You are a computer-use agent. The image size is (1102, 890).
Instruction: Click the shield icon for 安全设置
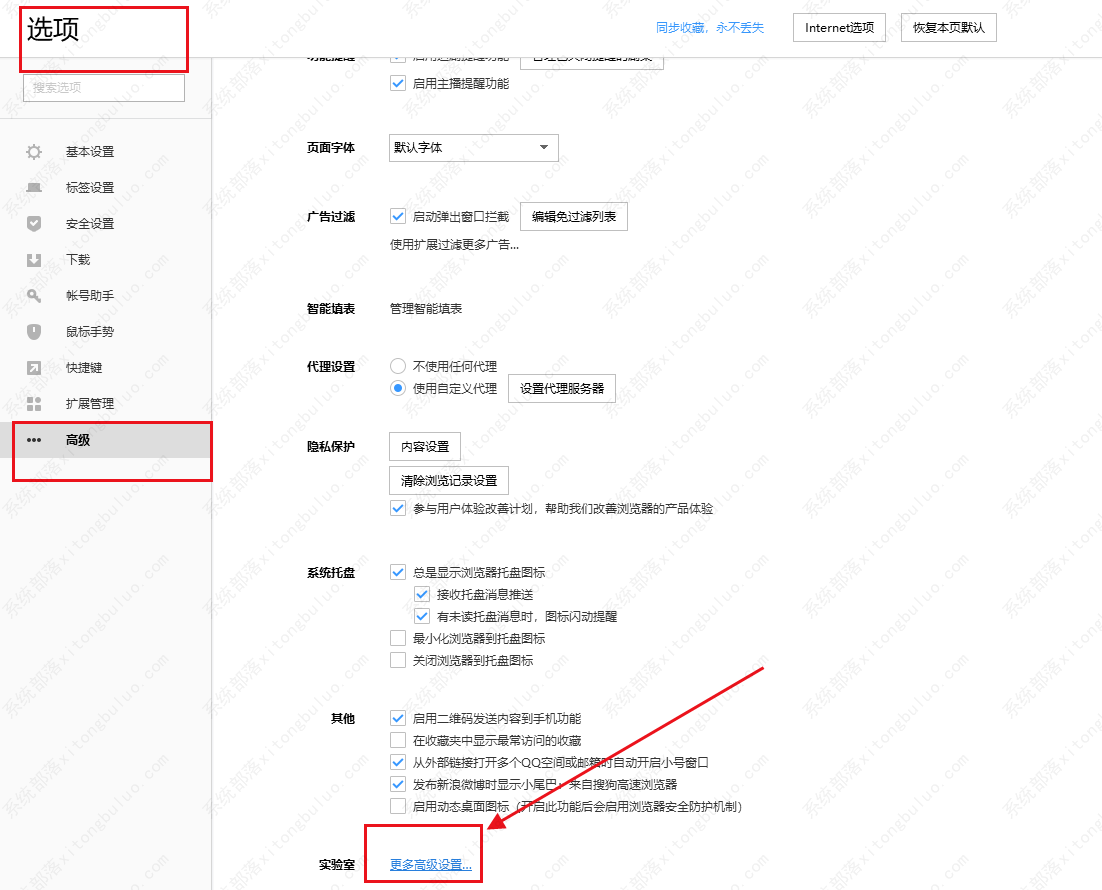tap(34, 224)
